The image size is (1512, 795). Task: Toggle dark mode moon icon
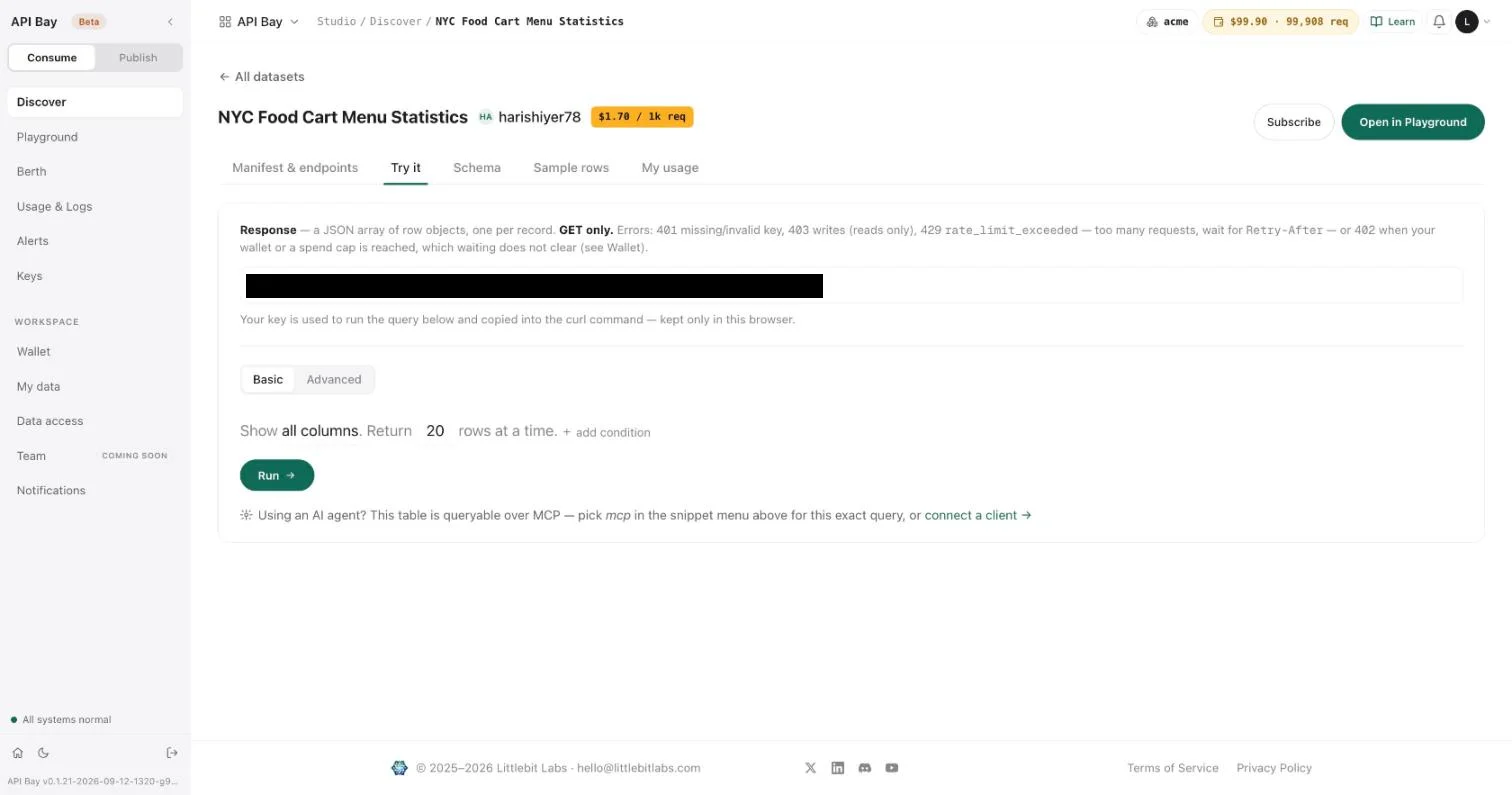click(x=43, y=753)
